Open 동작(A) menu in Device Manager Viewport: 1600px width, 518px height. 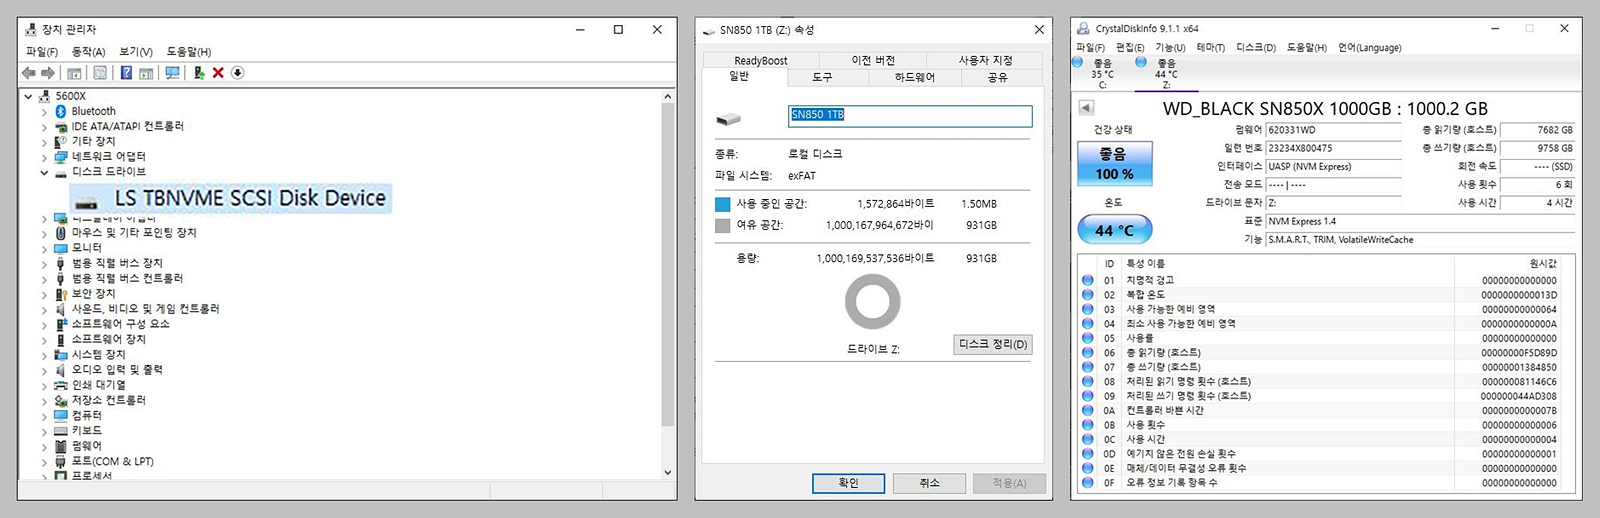pos(88,52)
